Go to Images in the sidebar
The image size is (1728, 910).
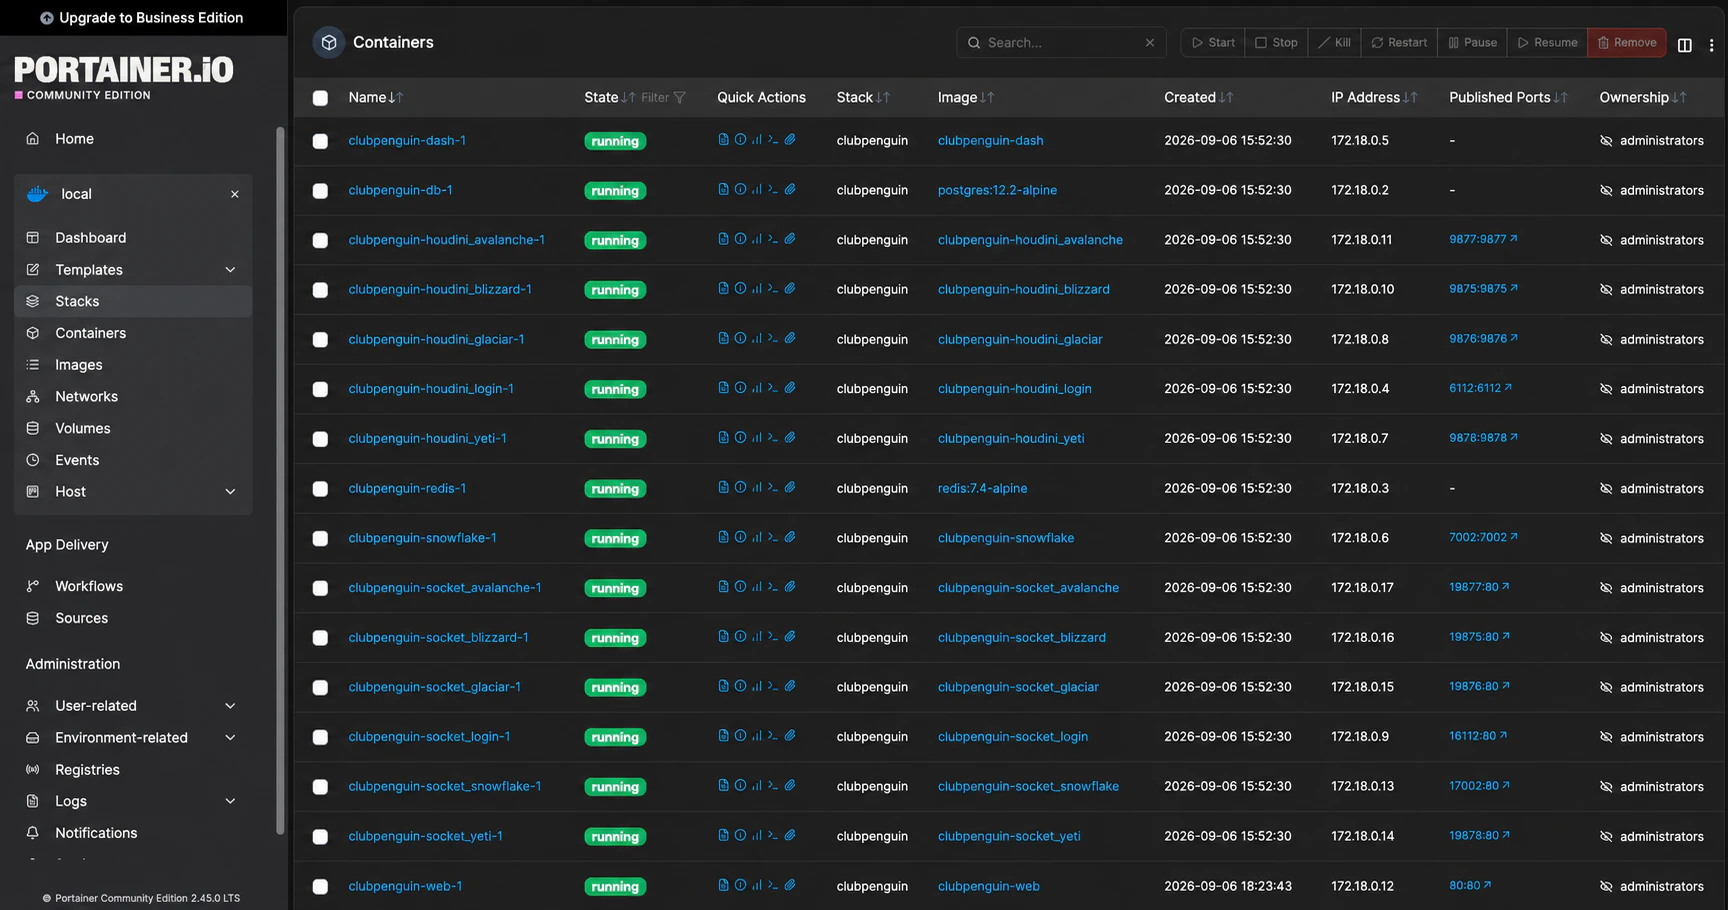(x=133, y=365)
